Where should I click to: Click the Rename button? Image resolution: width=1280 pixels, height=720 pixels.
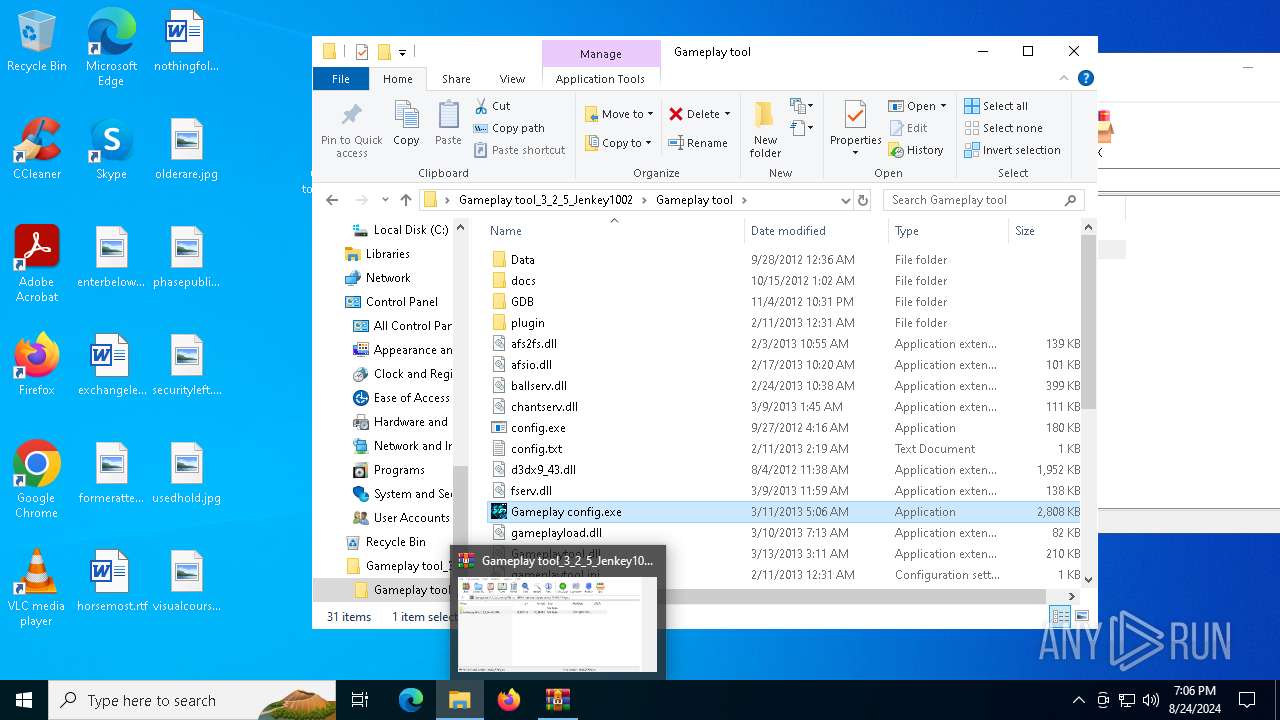(698, 143)
